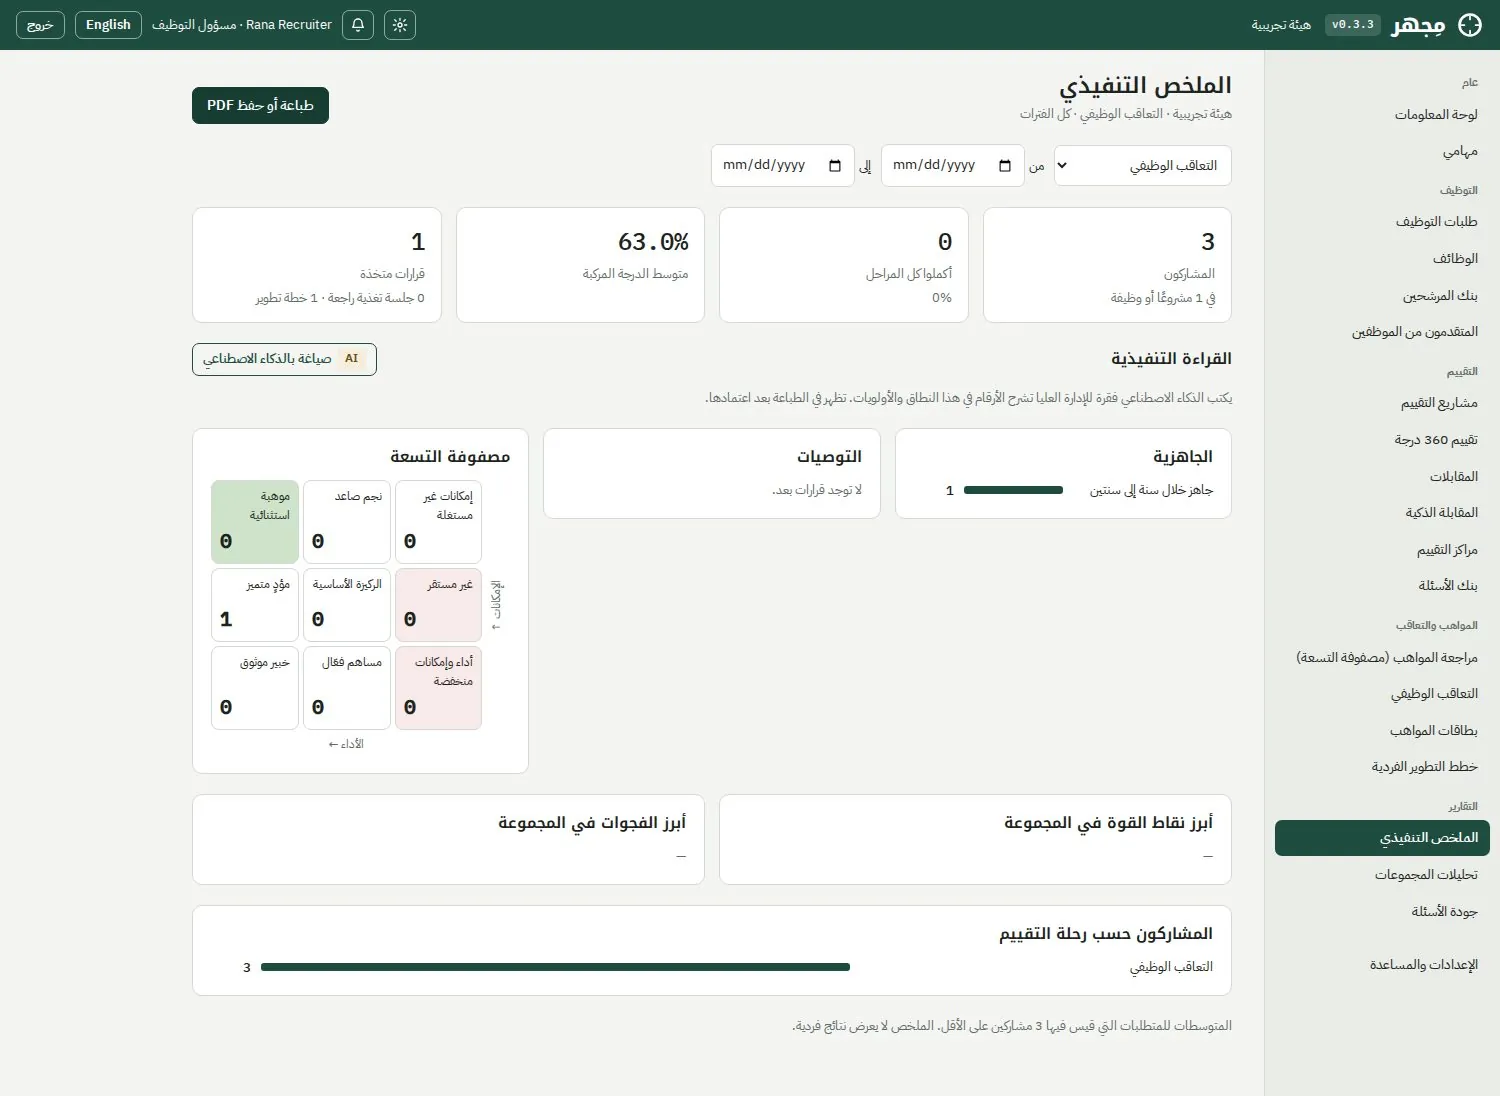
Task: Click the موهبة استثنائية nine-box cell
Action: click(255, 522)
